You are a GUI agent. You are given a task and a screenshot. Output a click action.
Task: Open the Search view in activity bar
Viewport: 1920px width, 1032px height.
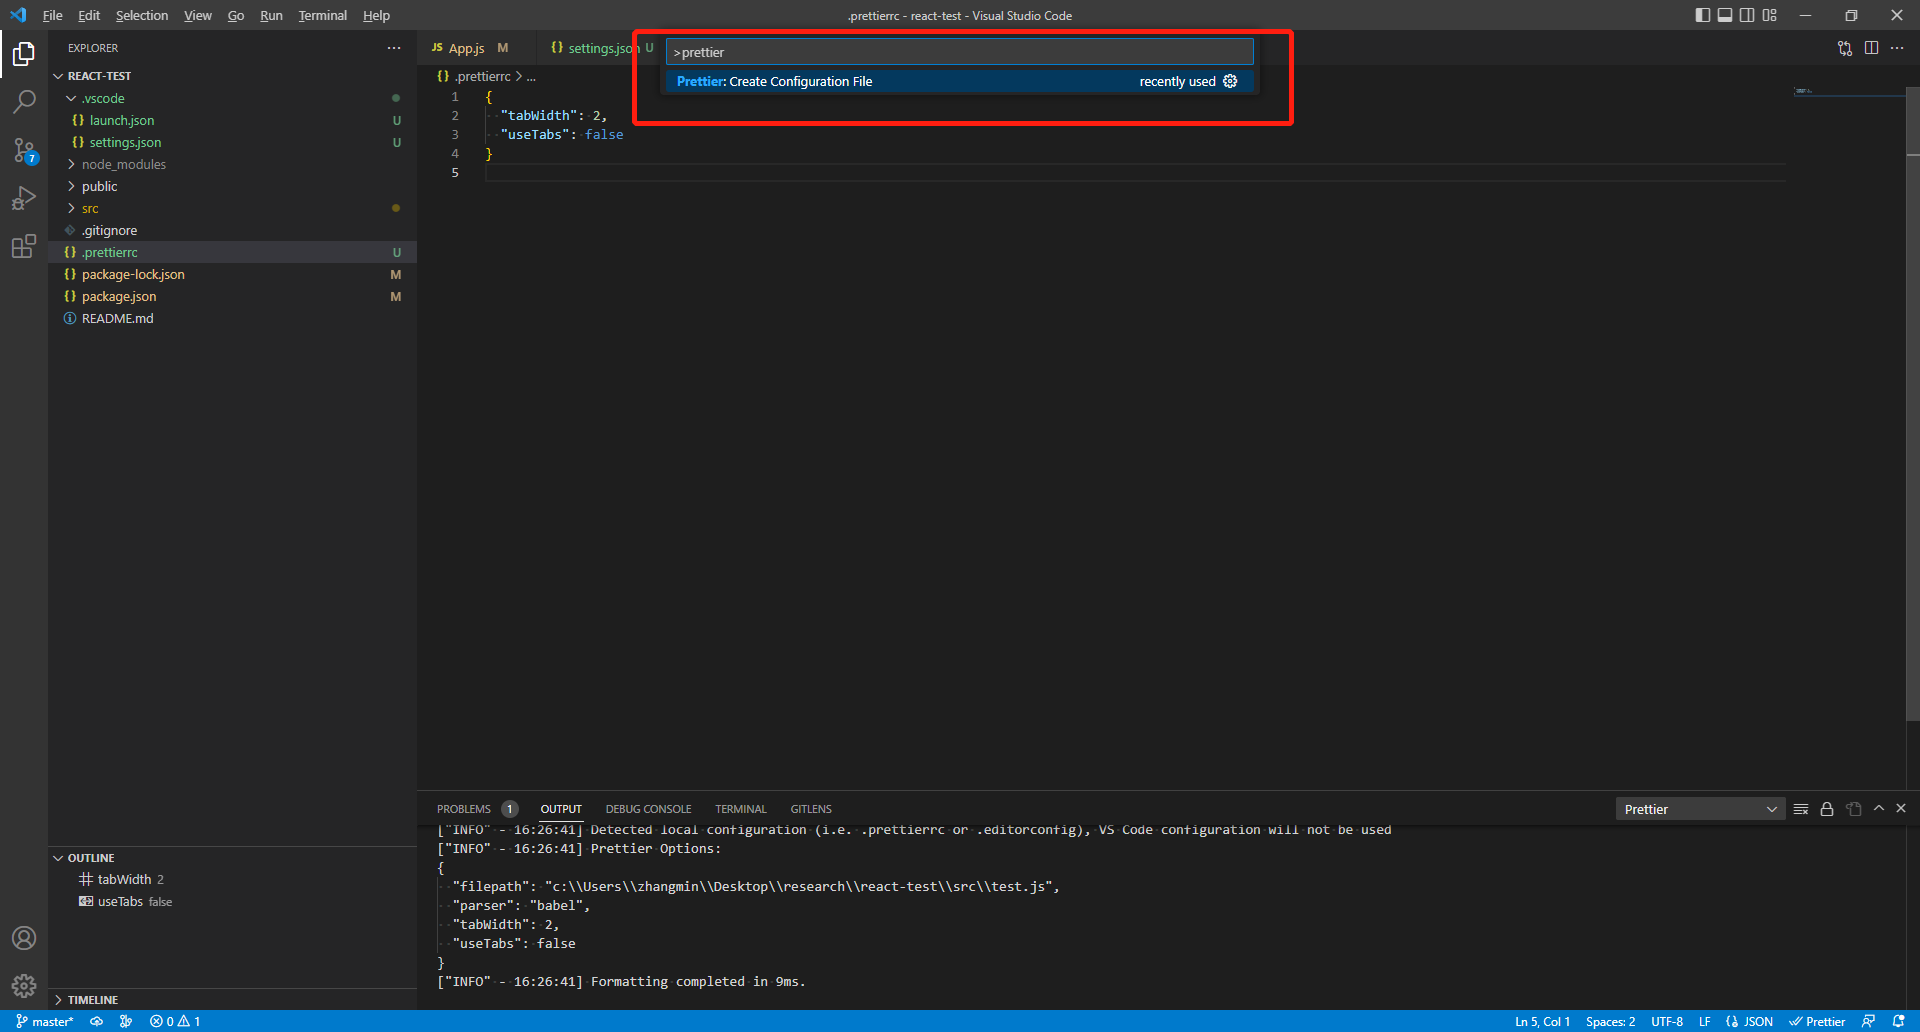click(24, 102)
